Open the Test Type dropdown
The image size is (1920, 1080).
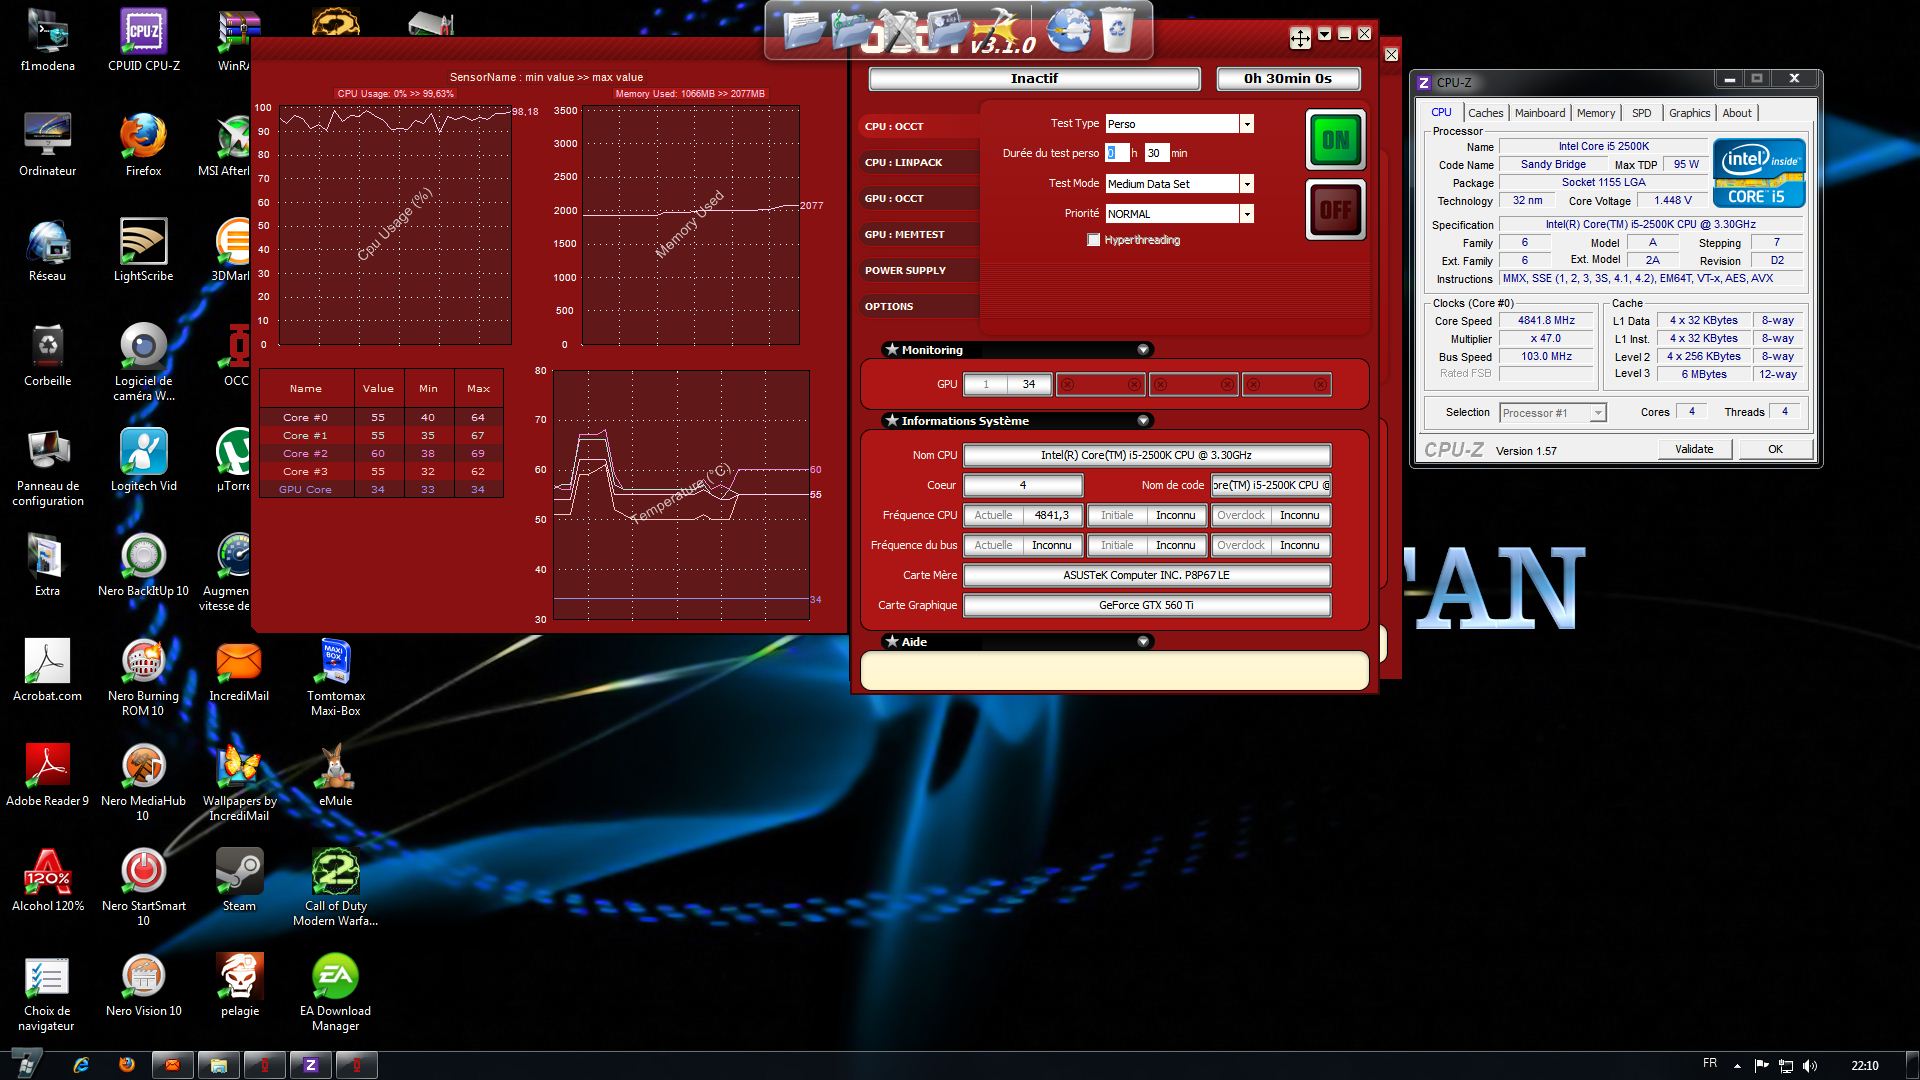tap(1246, 124)
